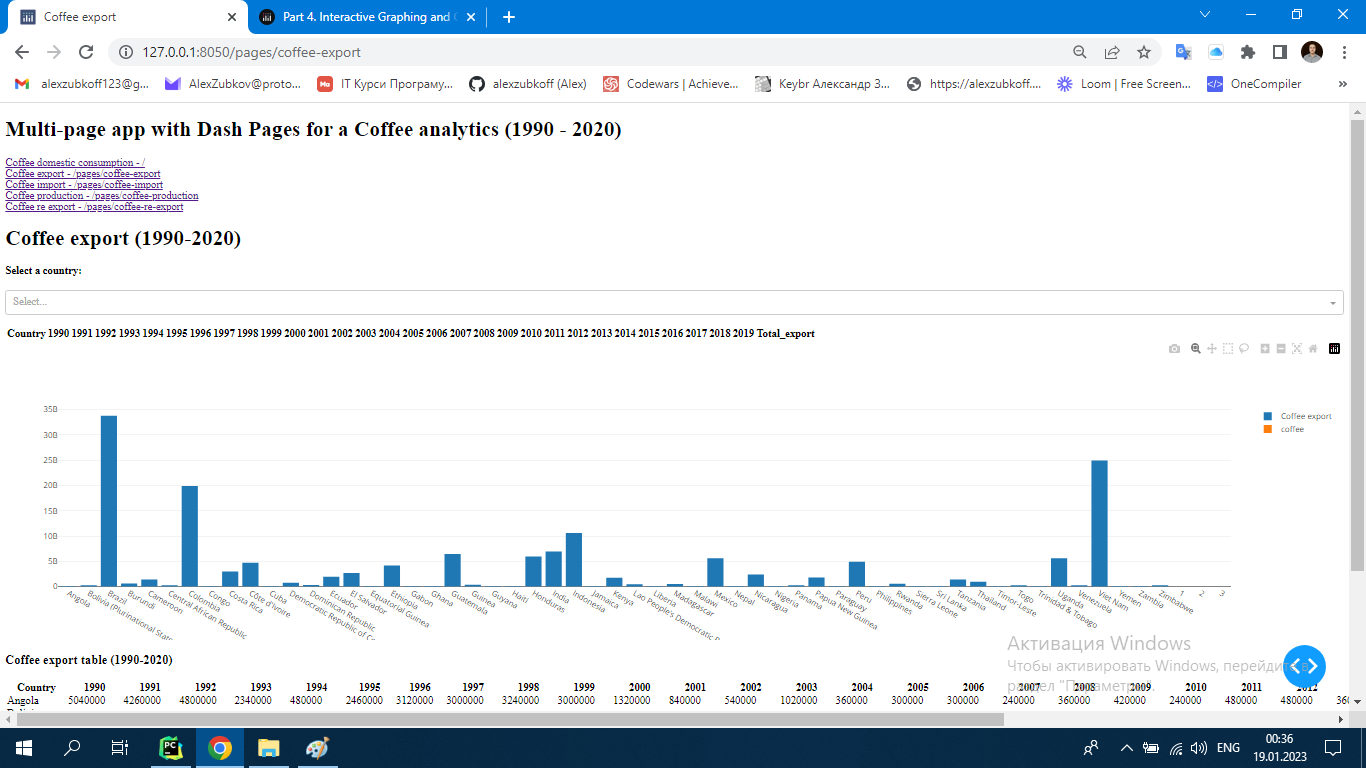
Task: Switch to the Part 4. Interactive Graphing tab
Action: click(x=367, y=17)
